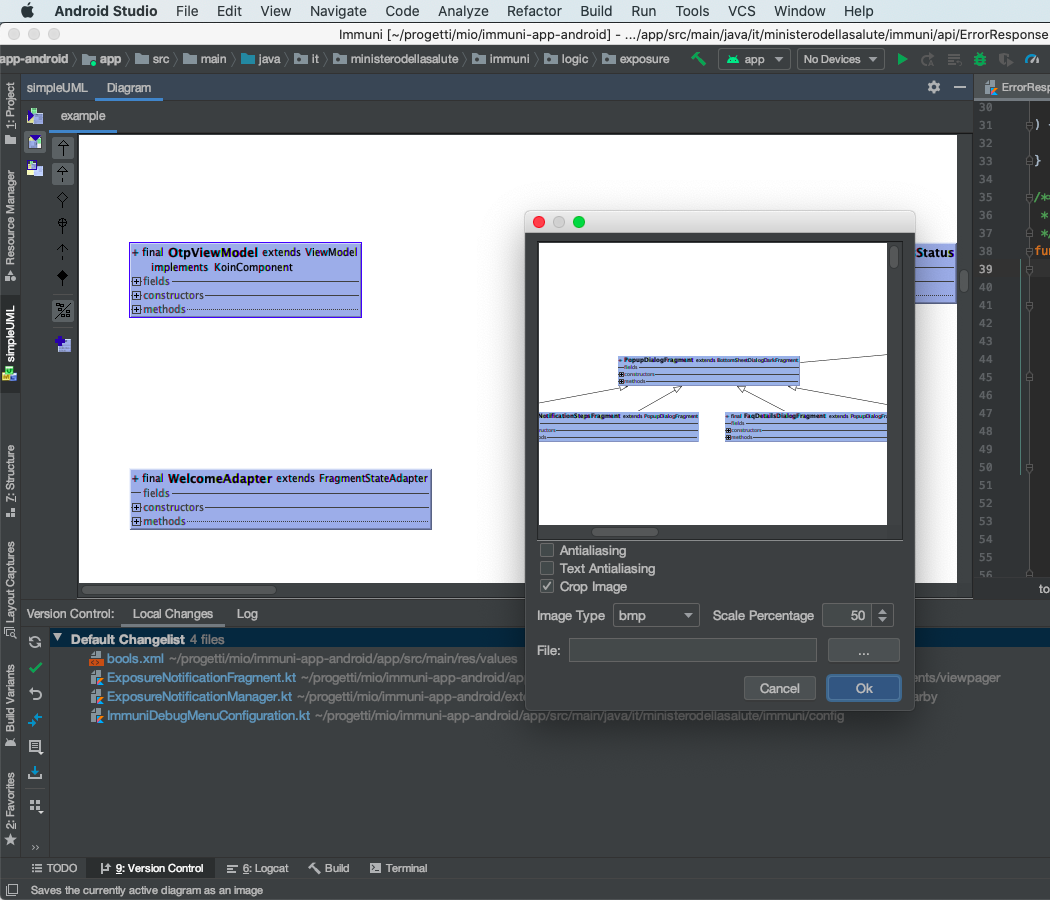
Task: Select the hollow diamond aggregation tool
Action: coord(63,200)
